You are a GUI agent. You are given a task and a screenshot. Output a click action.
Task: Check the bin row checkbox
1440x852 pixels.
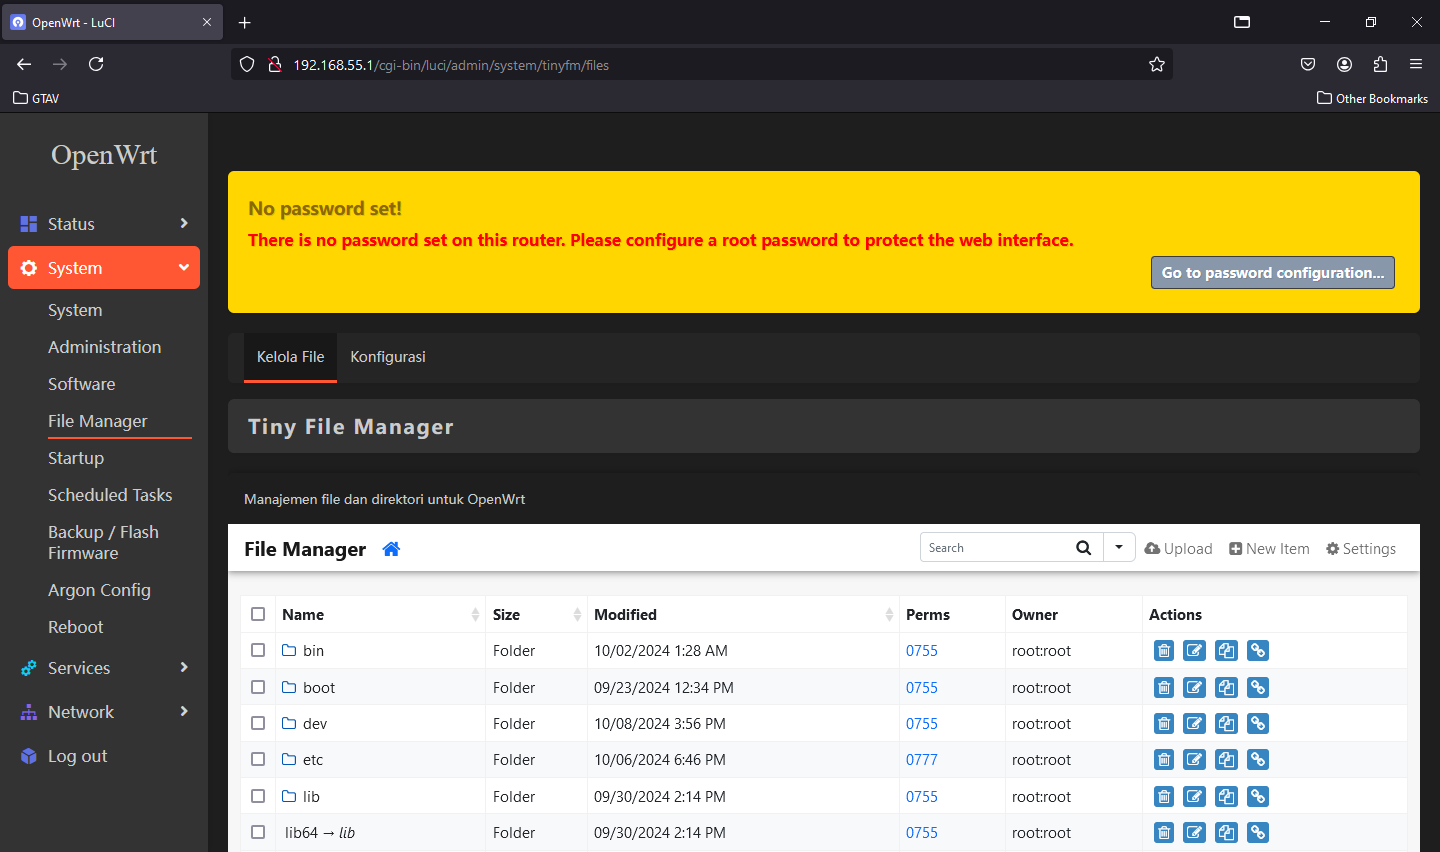tap(258, 650)
